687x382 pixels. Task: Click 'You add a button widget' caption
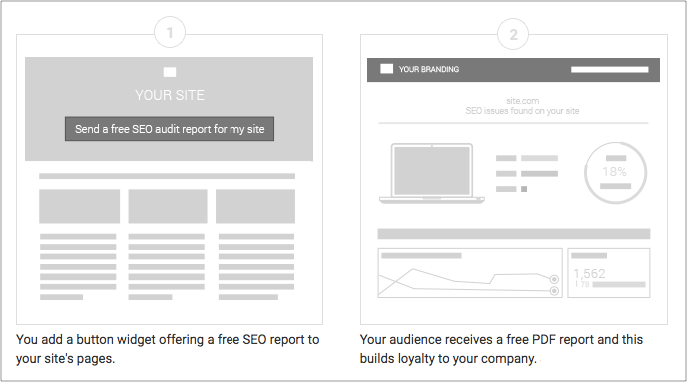click(x=168, y=349)
